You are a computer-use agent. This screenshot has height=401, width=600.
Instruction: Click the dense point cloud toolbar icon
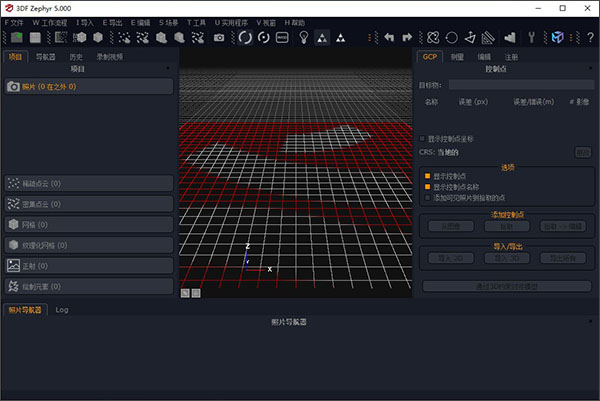[142, 37]
